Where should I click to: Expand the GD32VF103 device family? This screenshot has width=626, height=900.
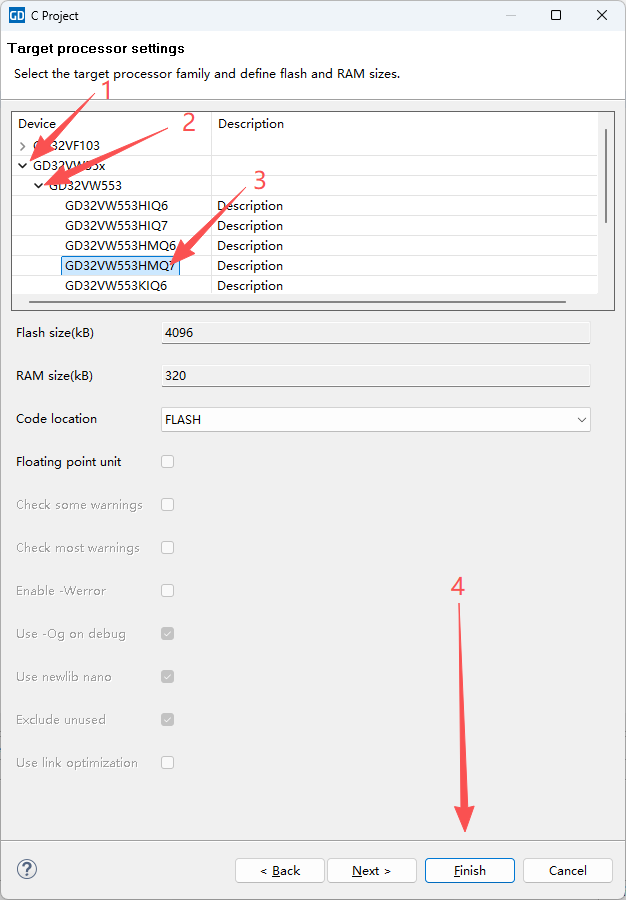coord(23,146)
